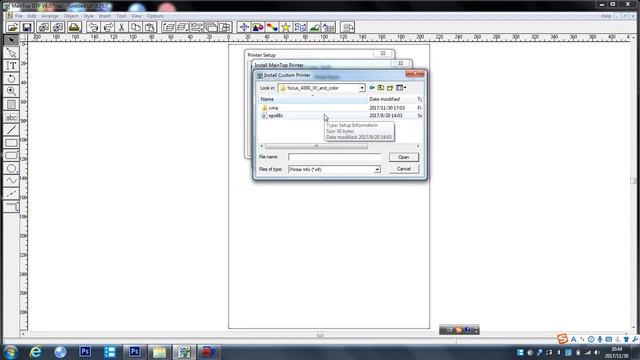Select the node edit tool
The width and height of the screenshot is (640, 360).
[11, 53]
